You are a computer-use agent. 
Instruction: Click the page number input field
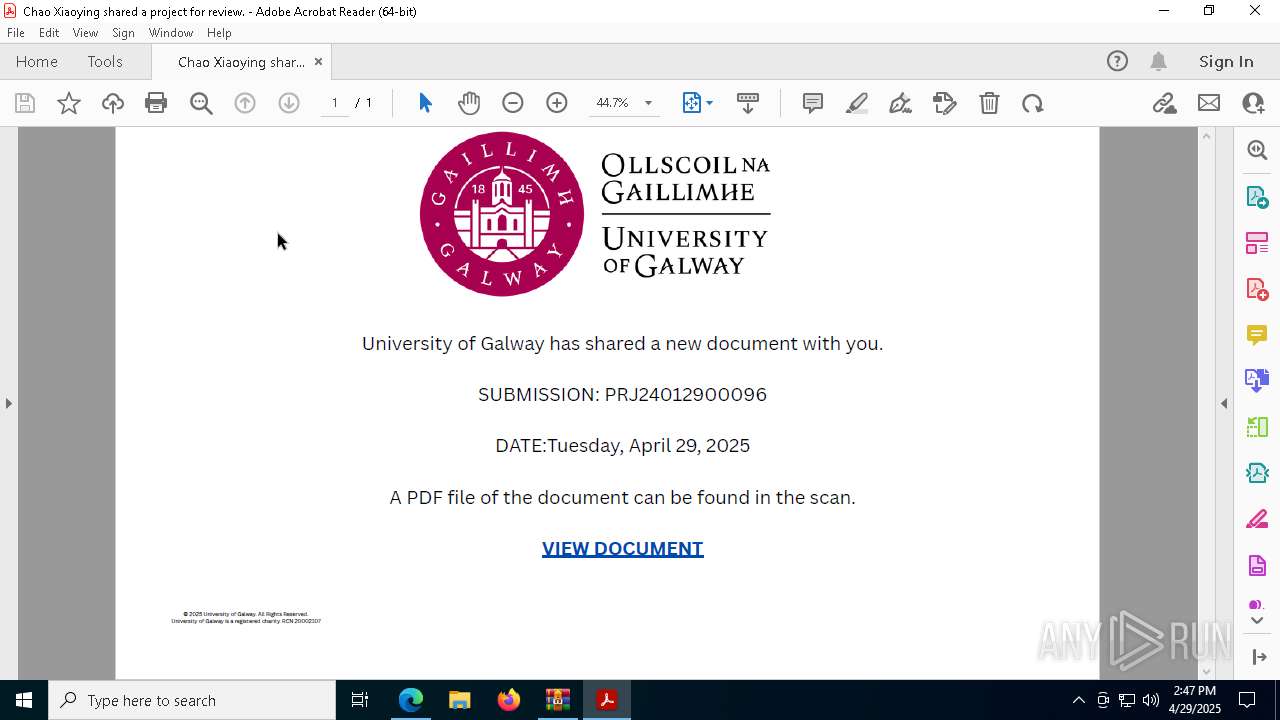(334, 103)
